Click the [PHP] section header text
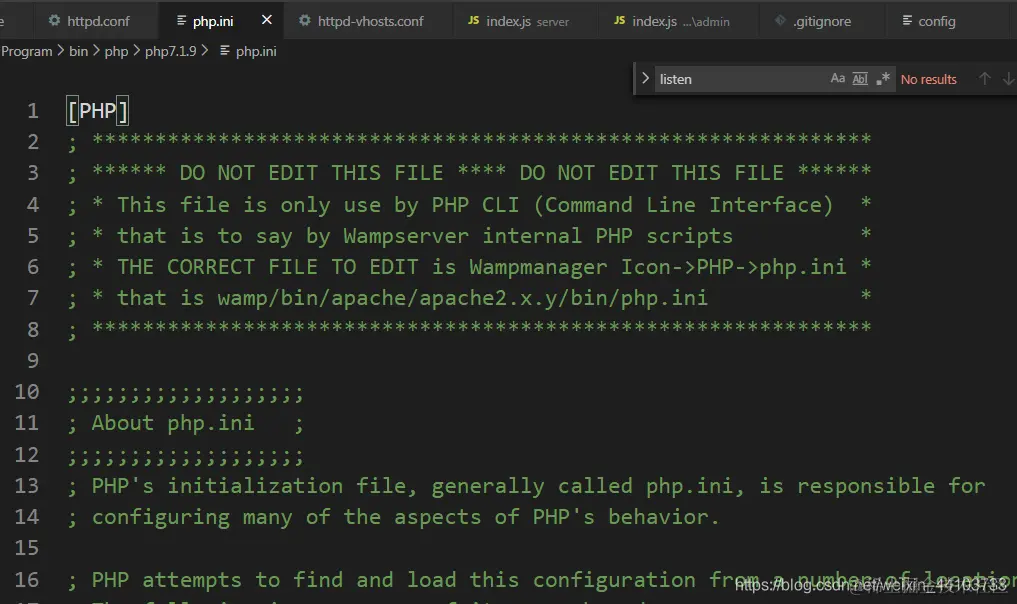This screenshot has height=604, width=1017. (98, 111)
